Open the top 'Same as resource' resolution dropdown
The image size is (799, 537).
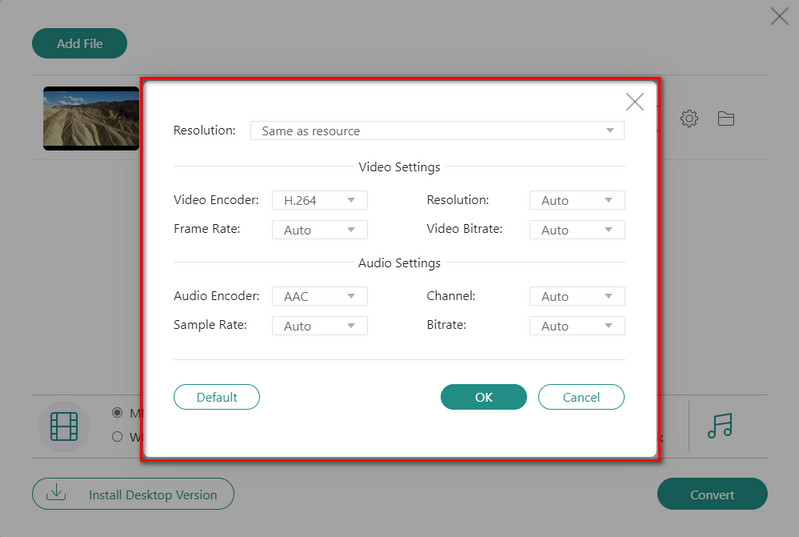click(436, 131)
